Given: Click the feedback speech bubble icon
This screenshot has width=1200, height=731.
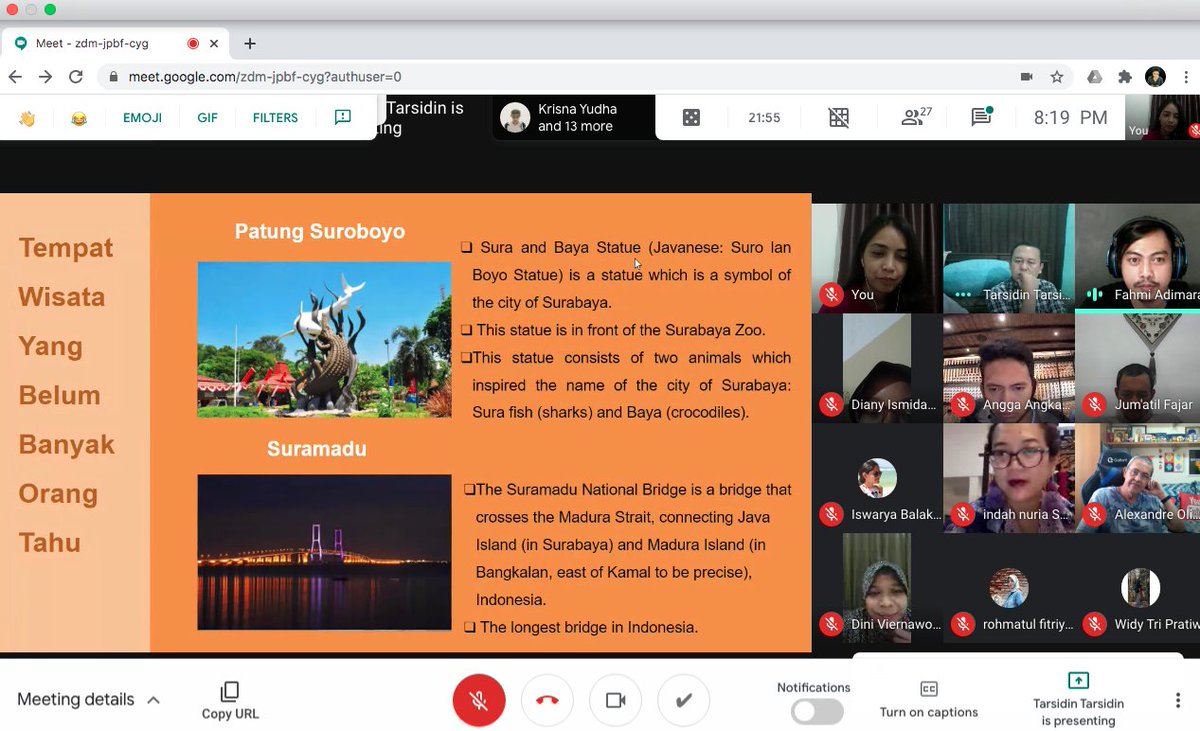Looking at the screenshot, I should coord(342,117).
